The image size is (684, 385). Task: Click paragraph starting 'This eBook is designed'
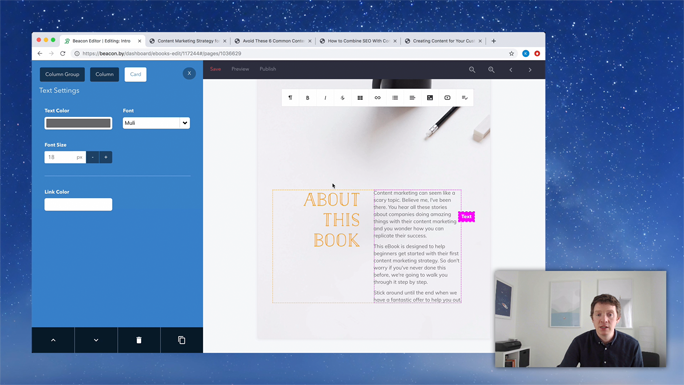tap(417, 264)
